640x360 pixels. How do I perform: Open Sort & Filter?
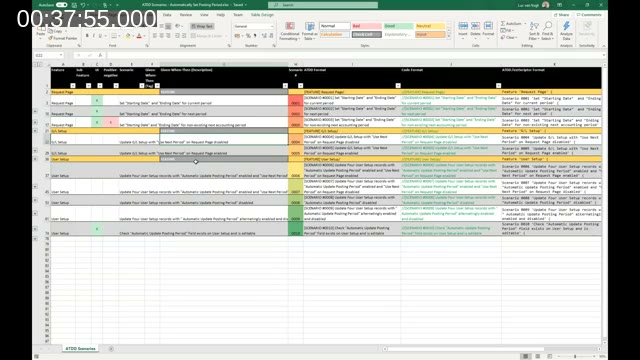click(x=534, y=31)
